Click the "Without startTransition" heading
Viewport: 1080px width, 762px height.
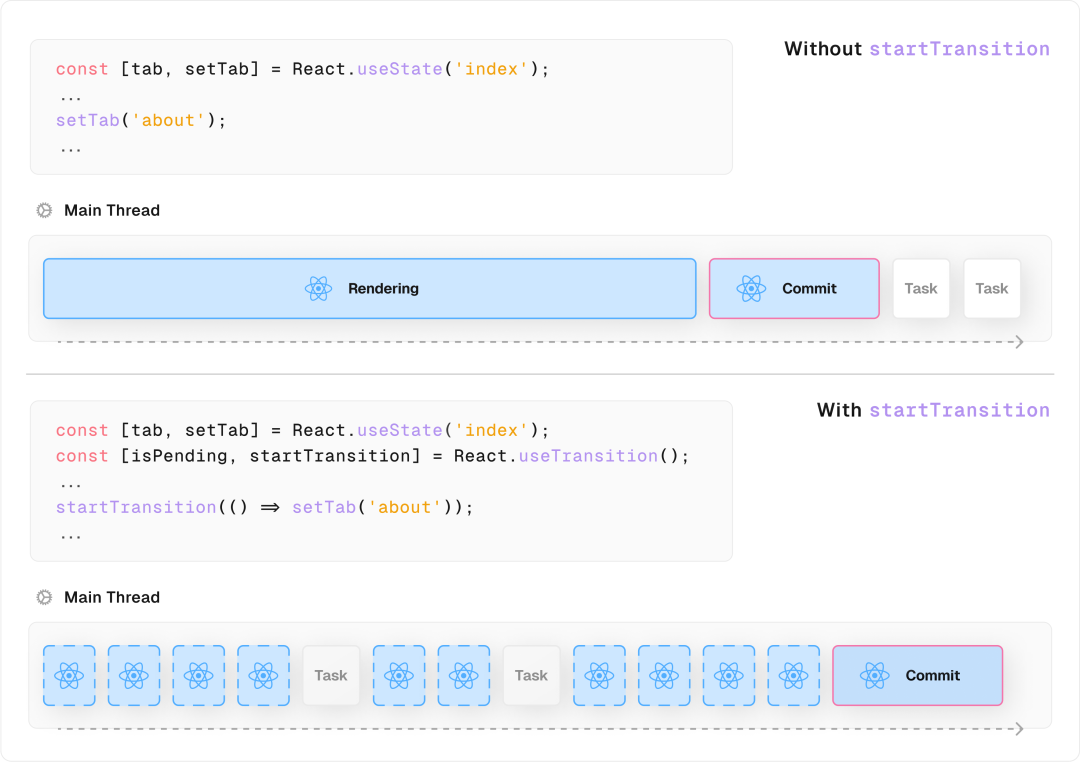916,49
